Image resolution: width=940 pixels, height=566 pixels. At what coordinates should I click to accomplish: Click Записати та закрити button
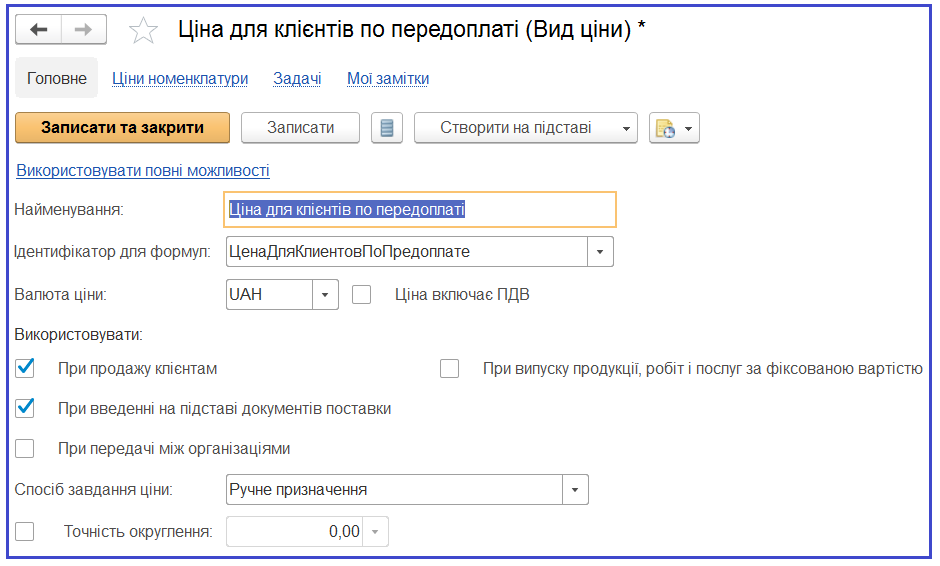122,128
